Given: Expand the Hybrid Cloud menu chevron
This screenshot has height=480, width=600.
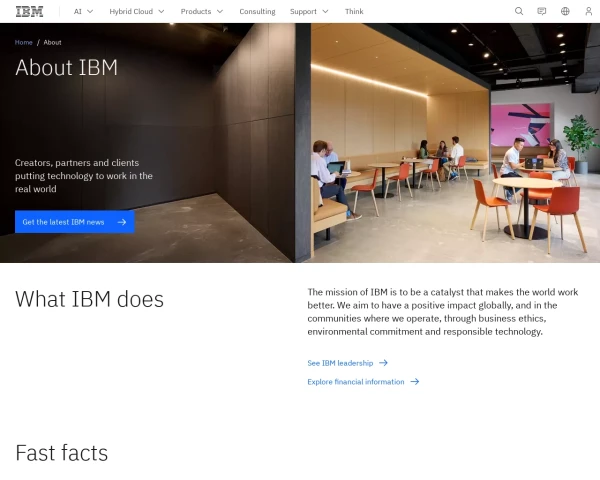Looking at the screenshot, I should click(x=161, y=11).
